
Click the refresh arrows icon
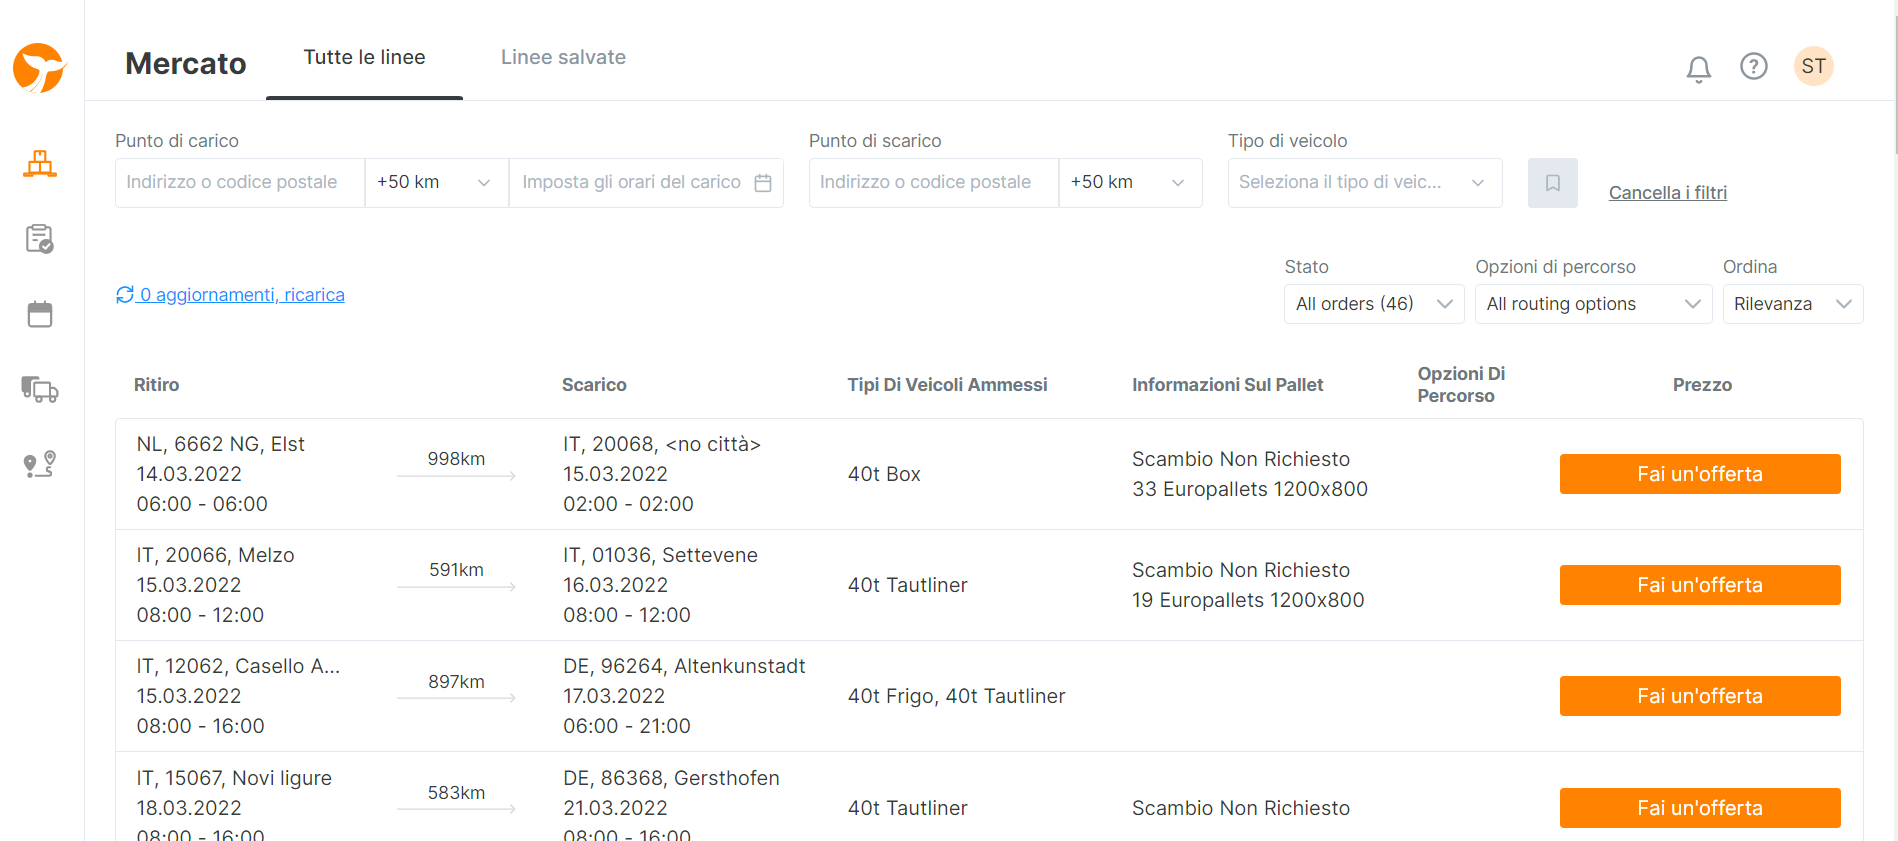coord(125,294)
